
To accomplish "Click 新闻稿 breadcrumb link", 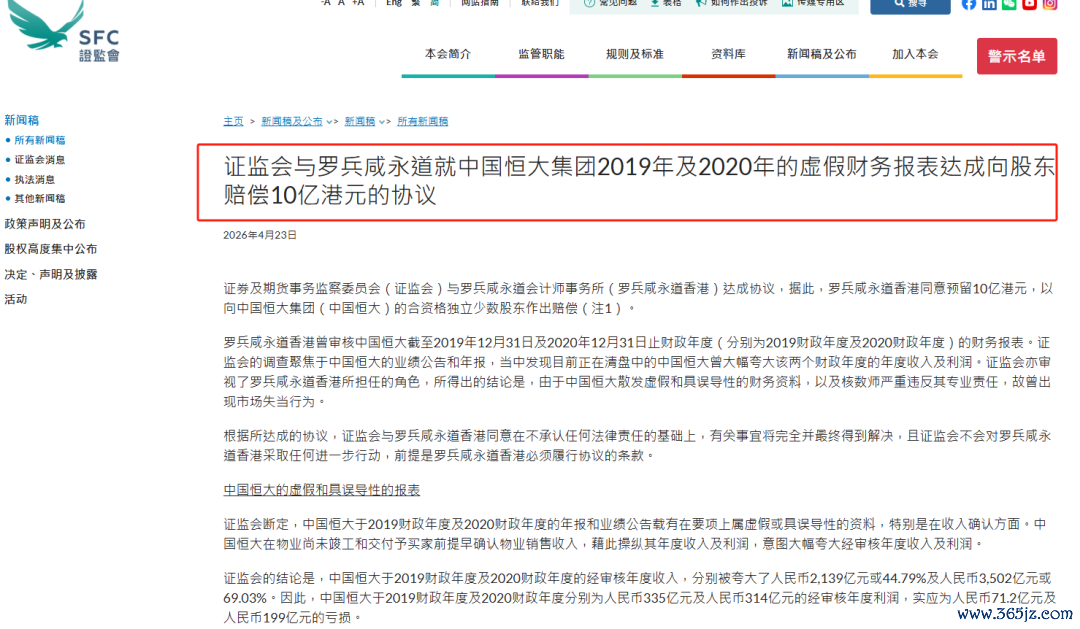I will 360,121.
